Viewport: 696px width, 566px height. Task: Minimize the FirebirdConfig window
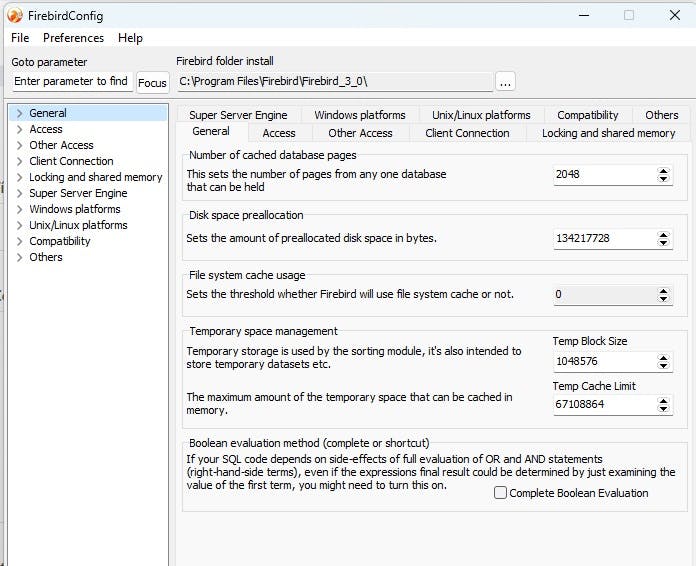[584, 16]
